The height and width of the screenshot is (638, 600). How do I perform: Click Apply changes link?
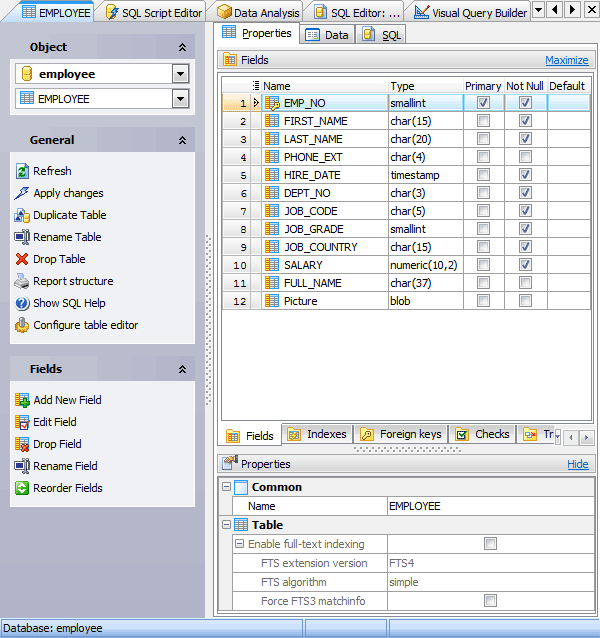coord(68,193)
